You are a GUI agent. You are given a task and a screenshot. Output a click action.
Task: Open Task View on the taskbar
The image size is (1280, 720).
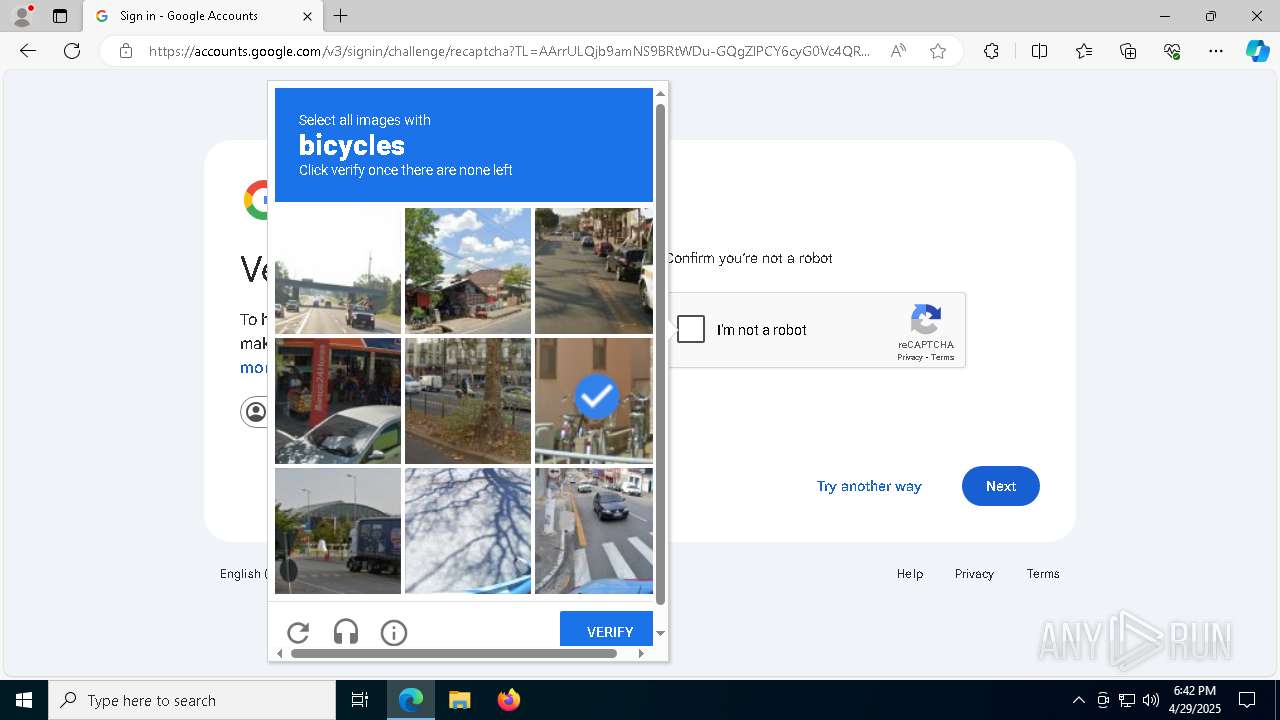360,700
